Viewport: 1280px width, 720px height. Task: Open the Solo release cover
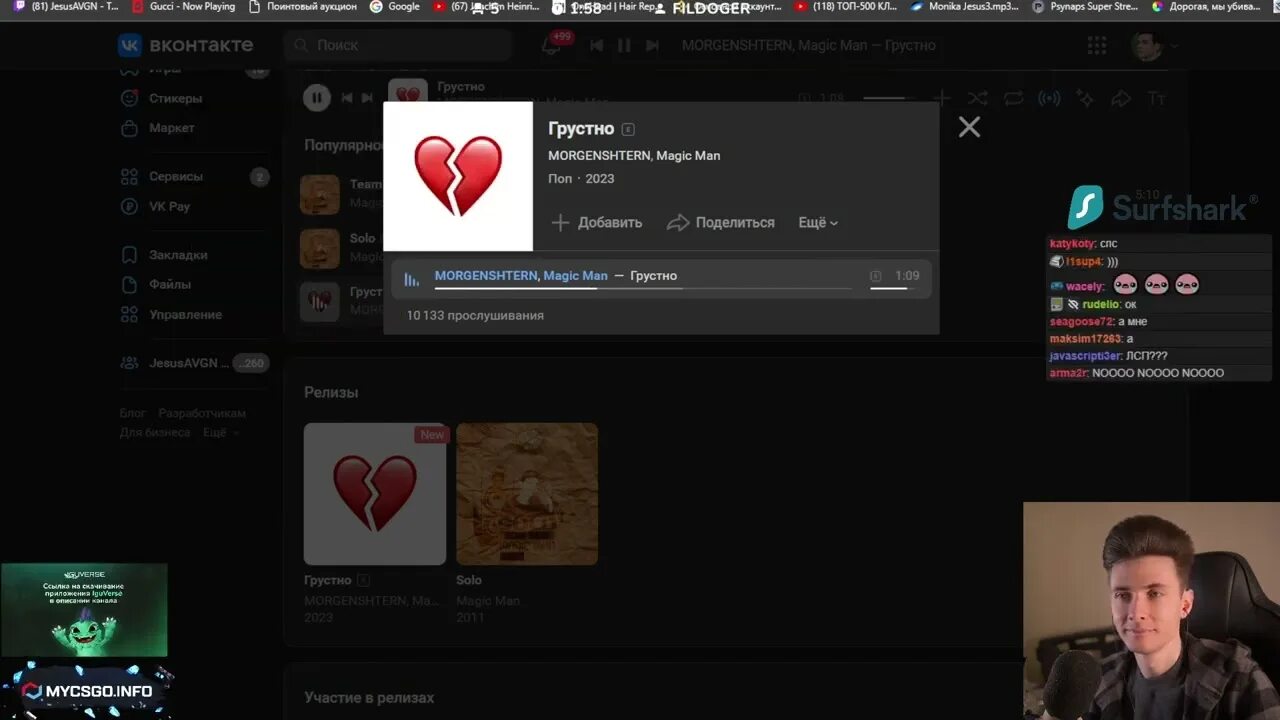point(527,494)
